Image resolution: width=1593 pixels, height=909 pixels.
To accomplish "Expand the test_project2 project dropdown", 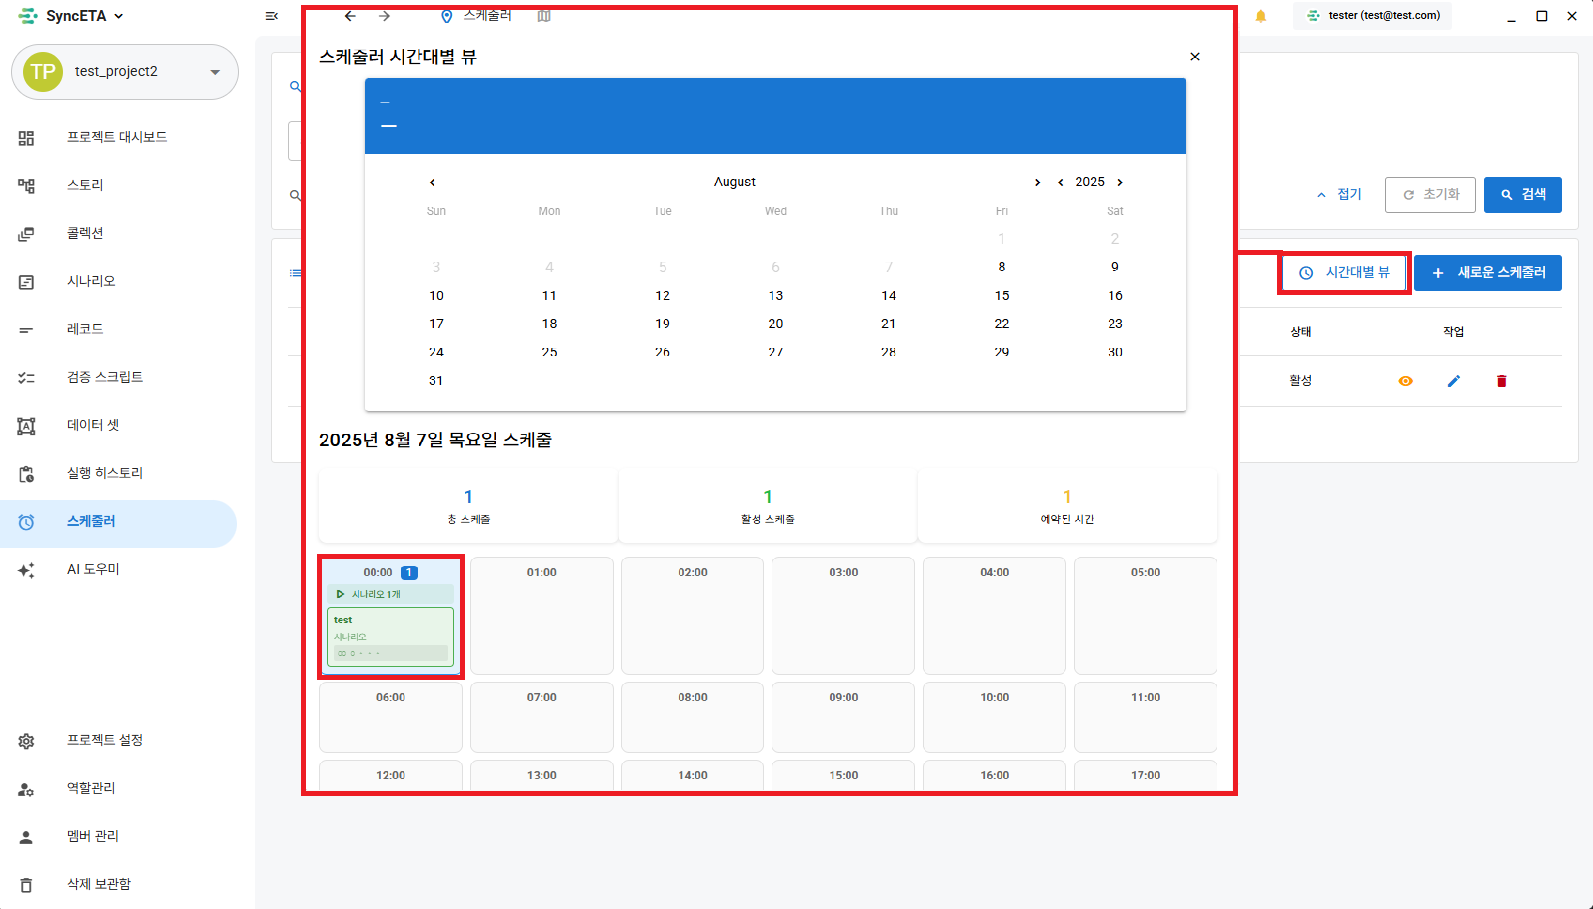I will [x=214, y=72].
